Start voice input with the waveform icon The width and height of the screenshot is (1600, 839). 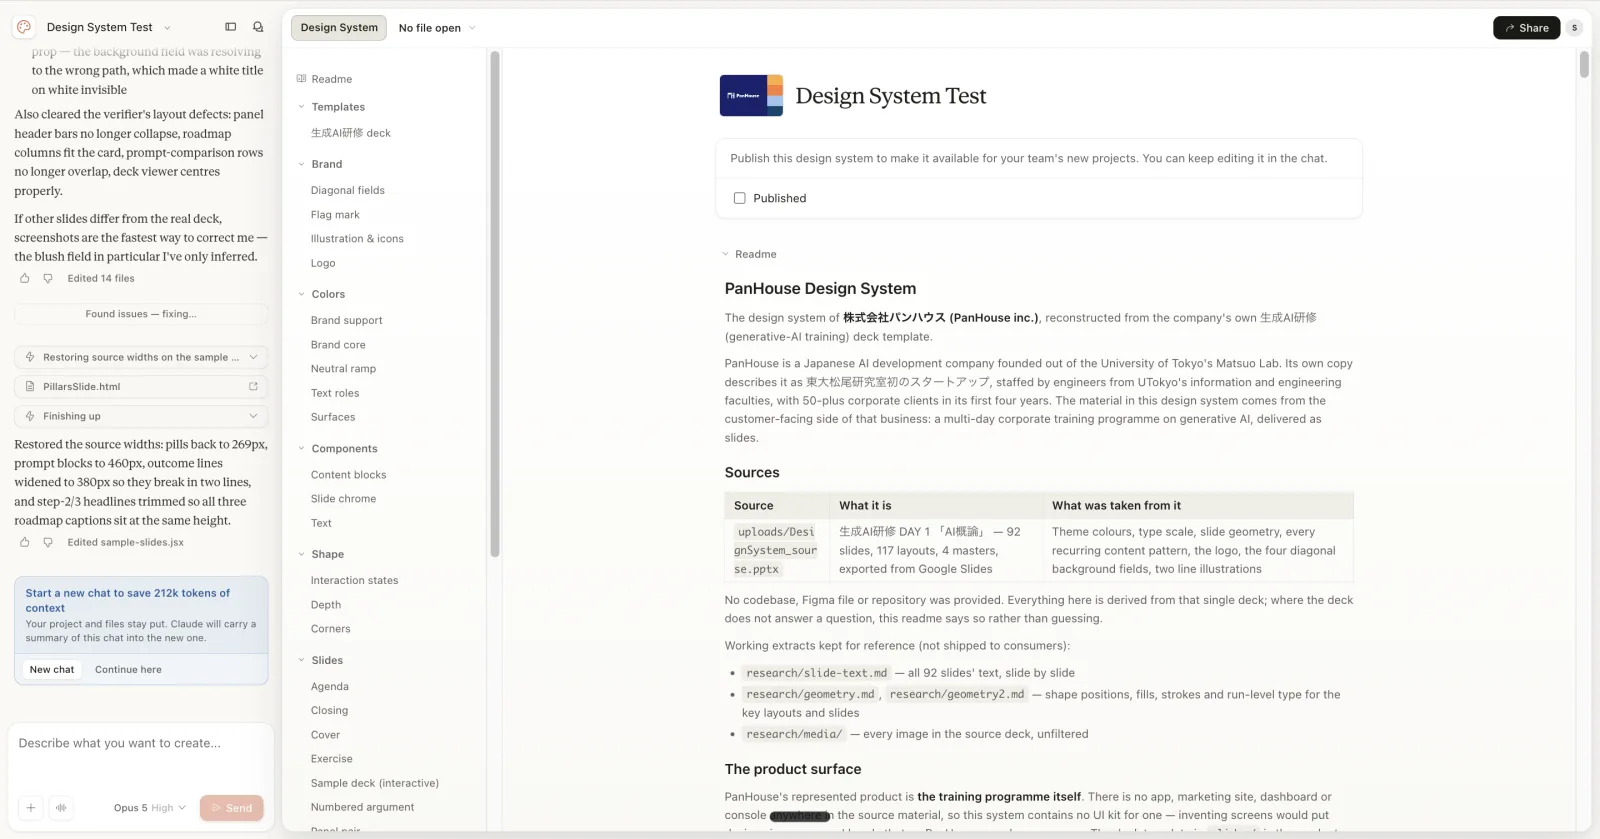click(62, 808)
